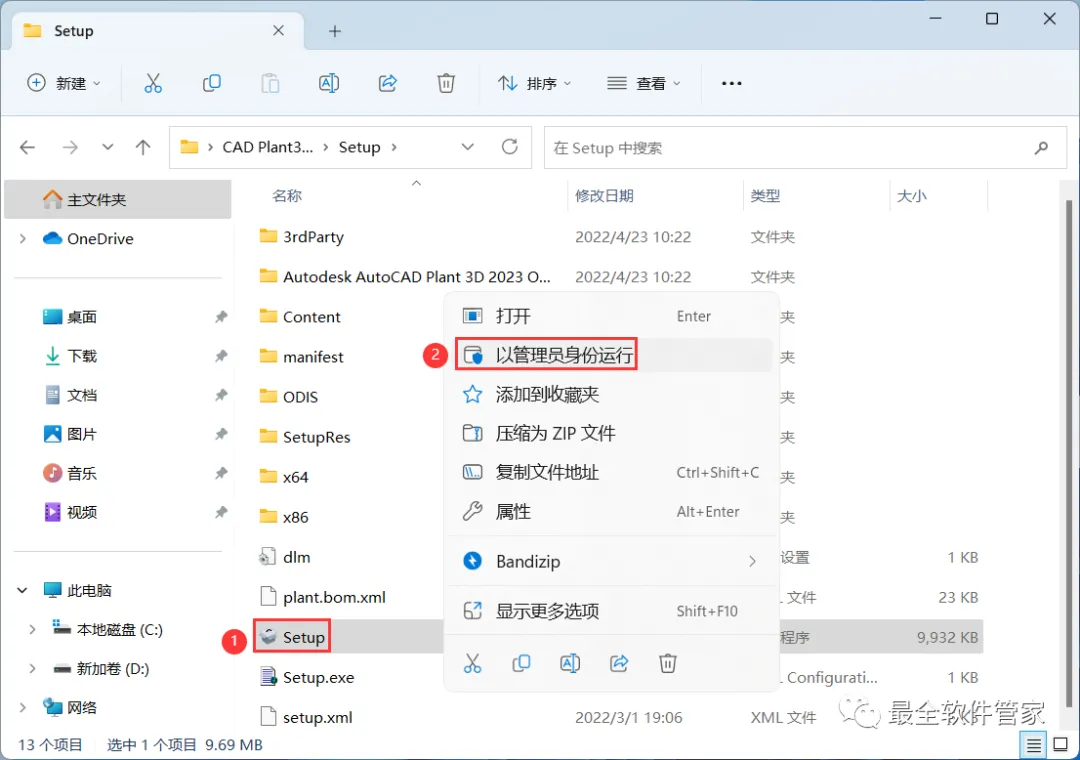The height and width of the screenshot is (760, 1080).
Task: Click the Share icon in top toolbar
Action: click(388, 83)
